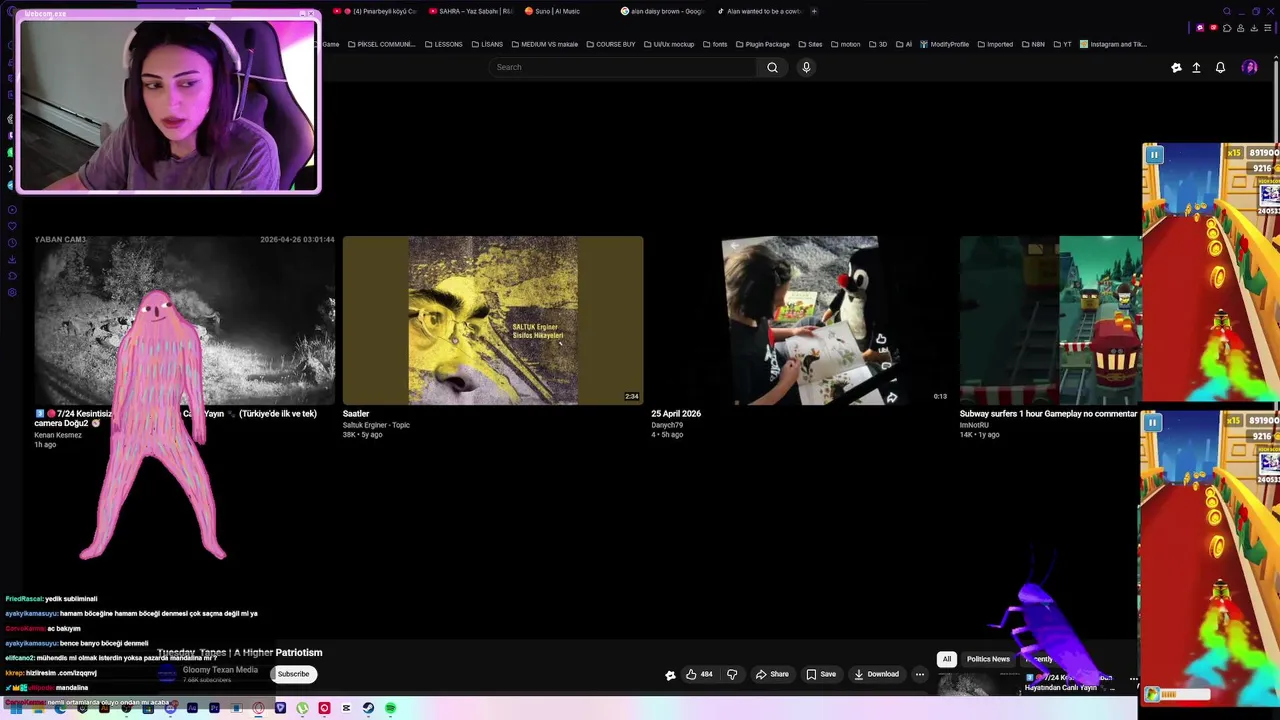The height and width of the screenshot is (720, 1280).
Task: Click the gear-flower icon left of the like button
Action: click(x=670, y=675)
